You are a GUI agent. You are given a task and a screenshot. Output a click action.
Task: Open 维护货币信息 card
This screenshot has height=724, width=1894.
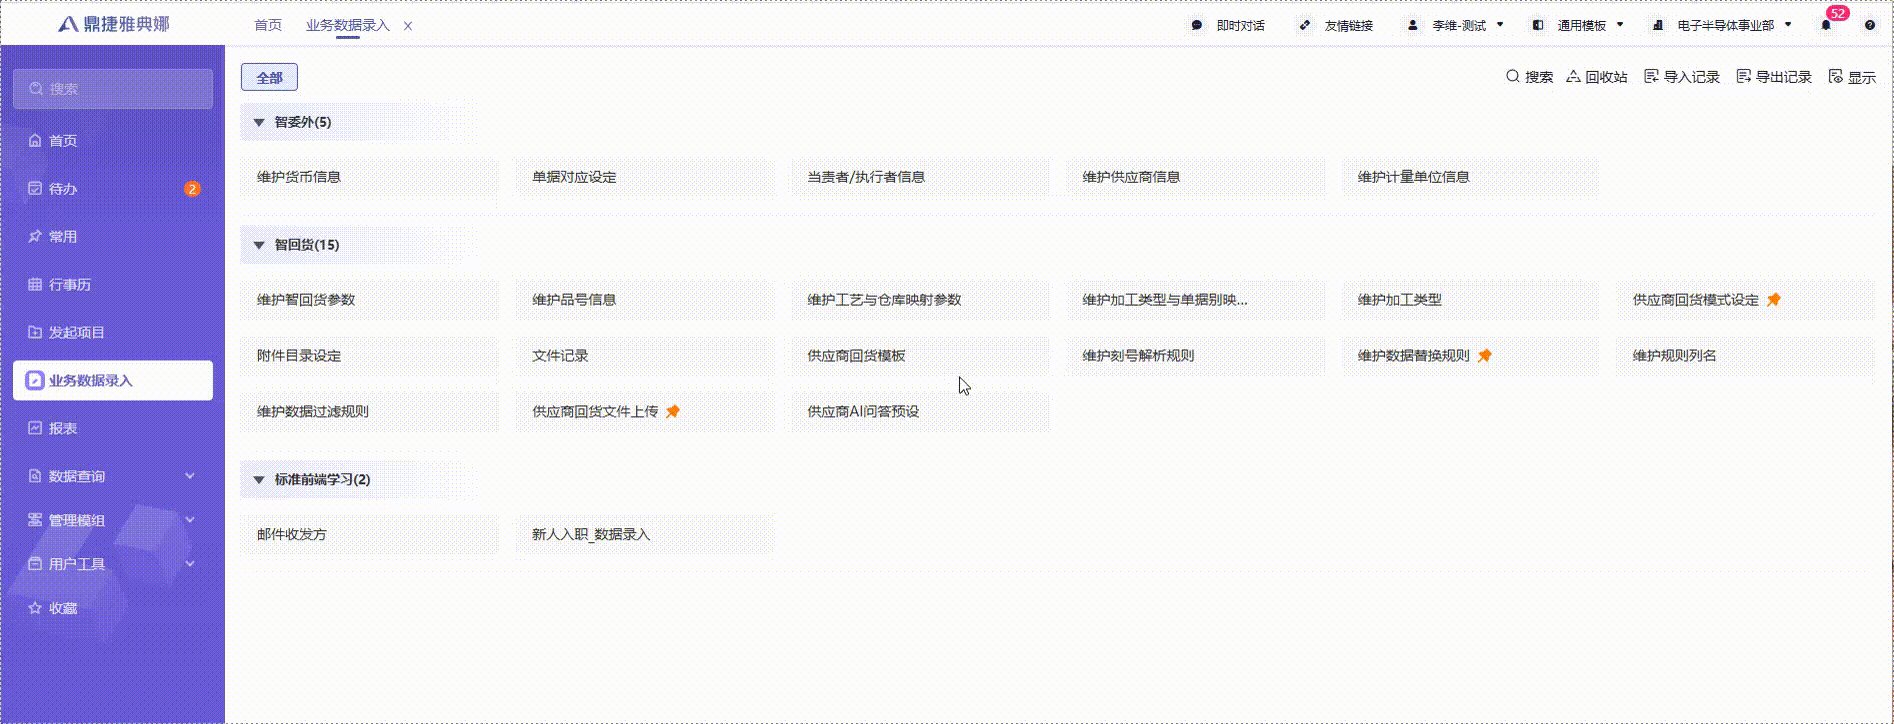point(369,177)
